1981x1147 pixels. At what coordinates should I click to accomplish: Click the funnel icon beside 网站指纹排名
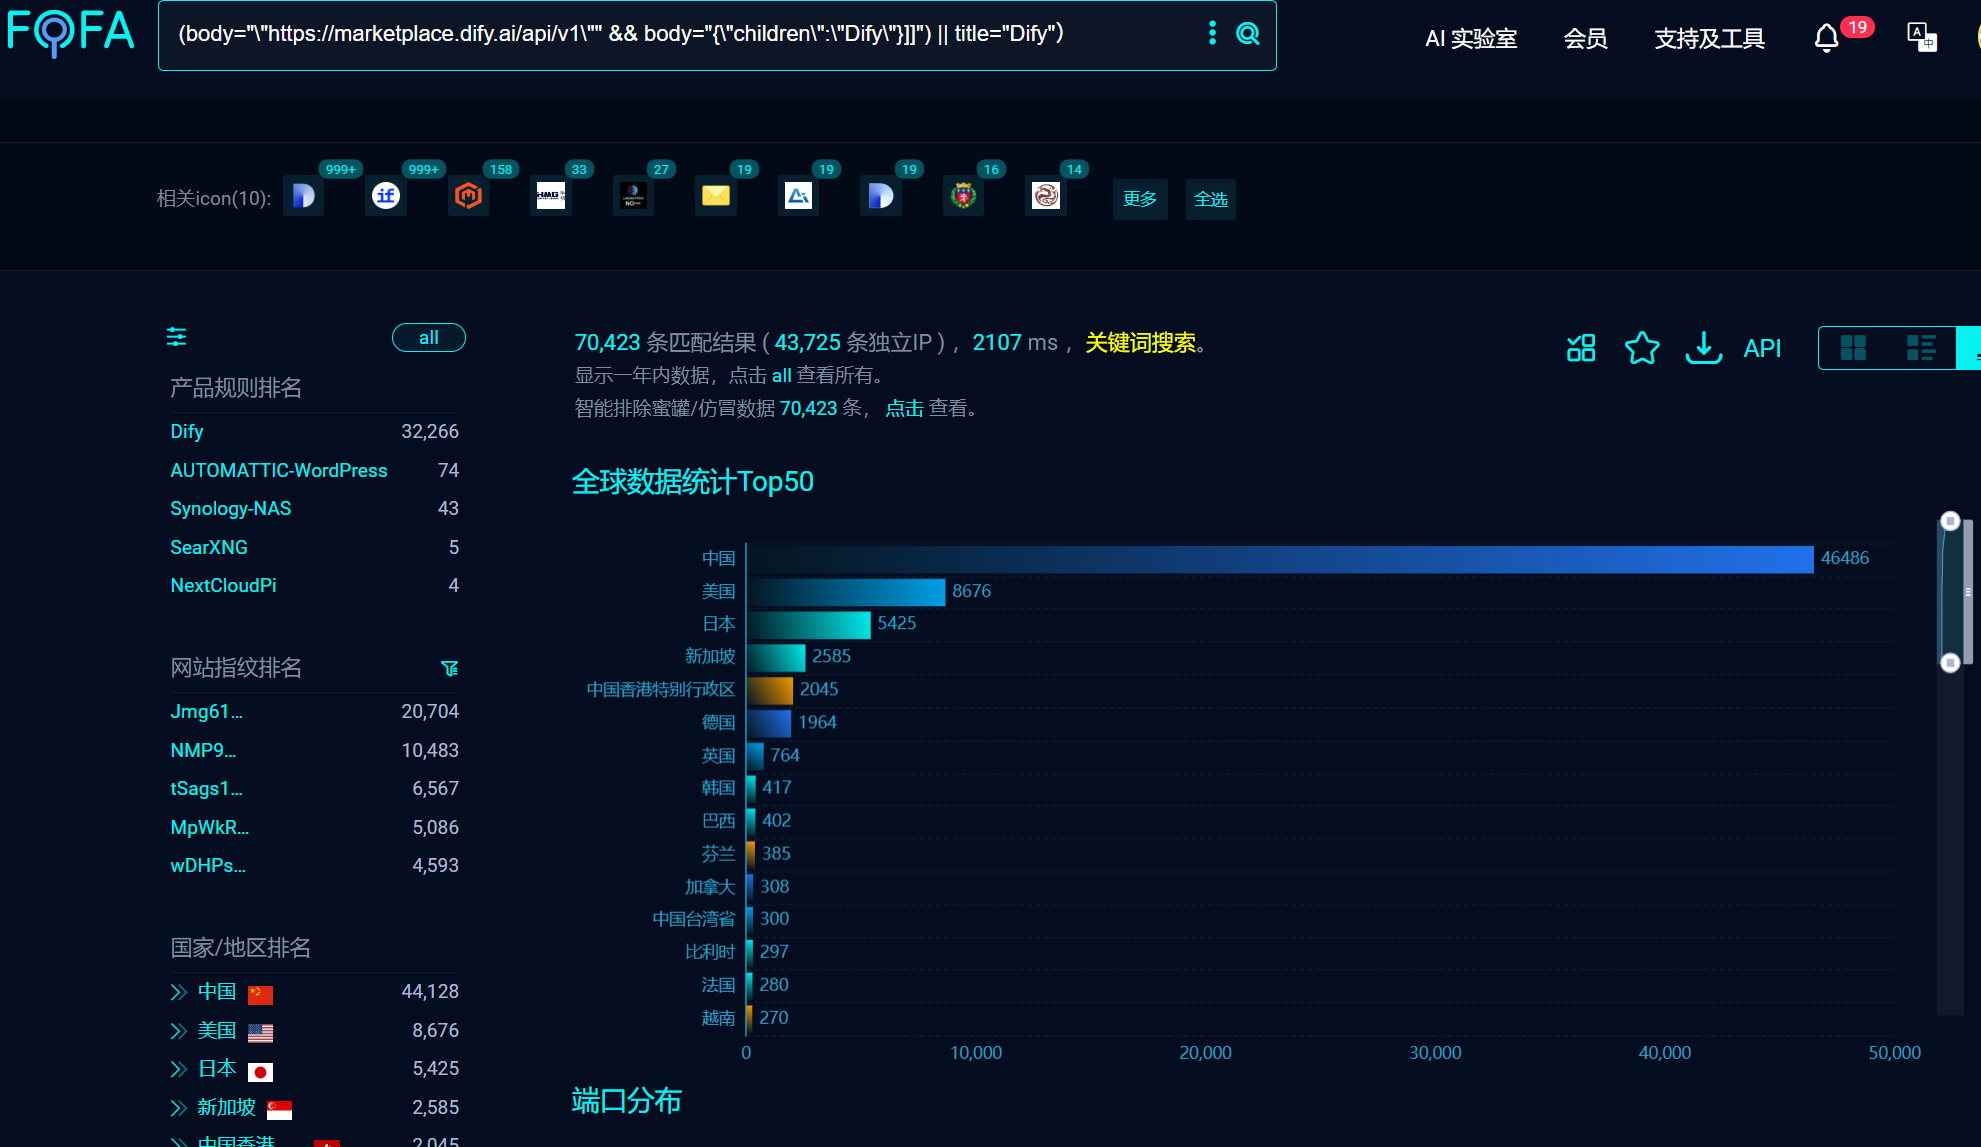450,668
